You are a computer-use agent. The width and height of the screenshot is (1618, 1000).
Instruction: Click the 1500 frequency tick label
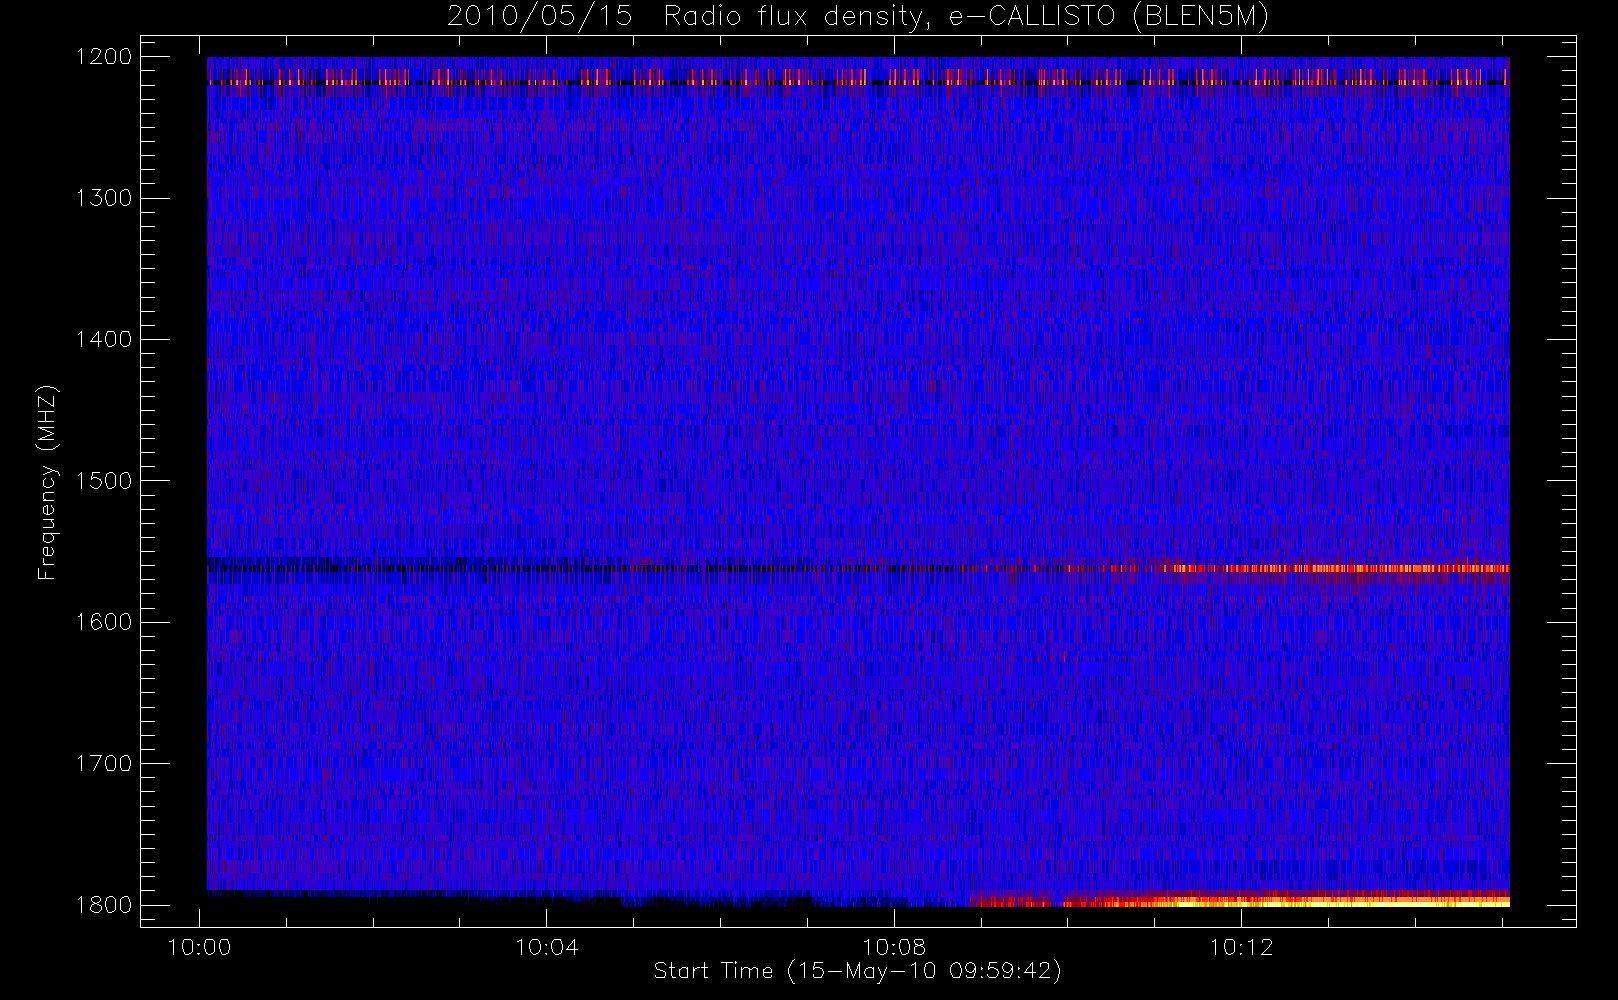pos(104,481)
